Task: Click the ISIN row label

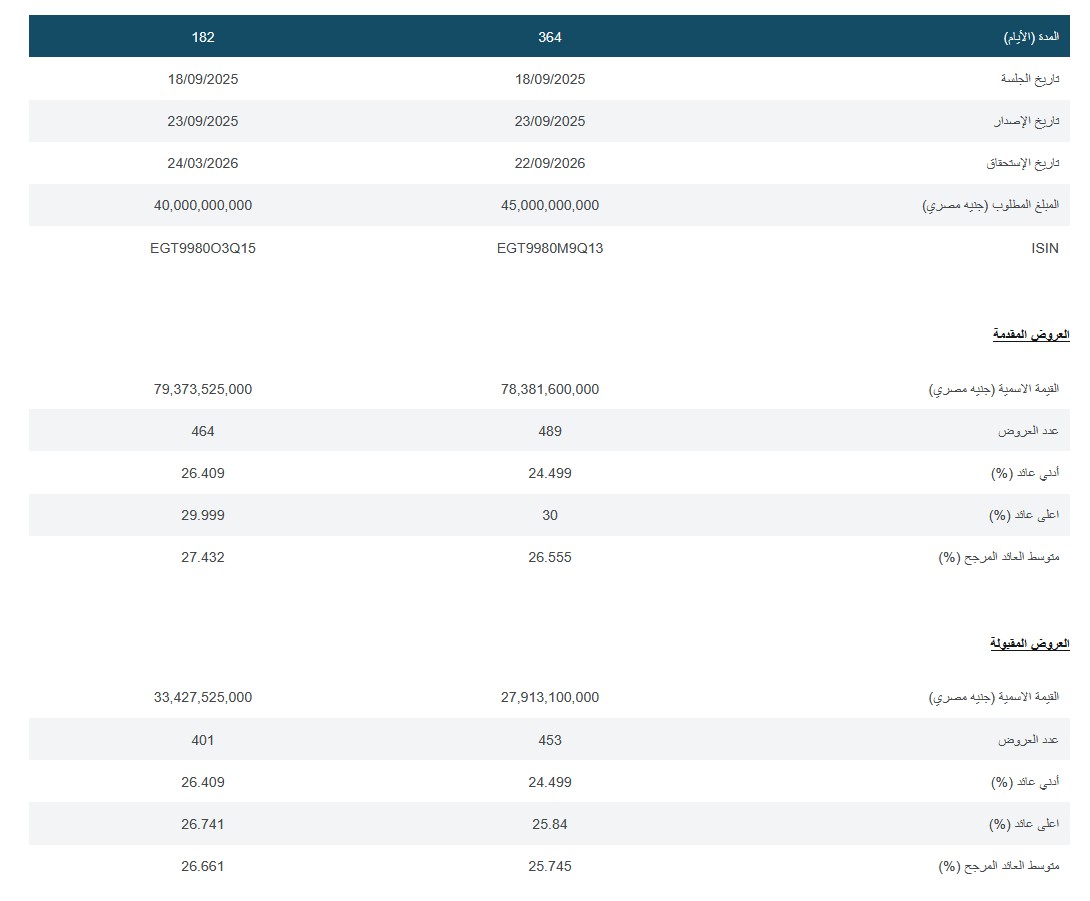Action: coord(1045,248)
